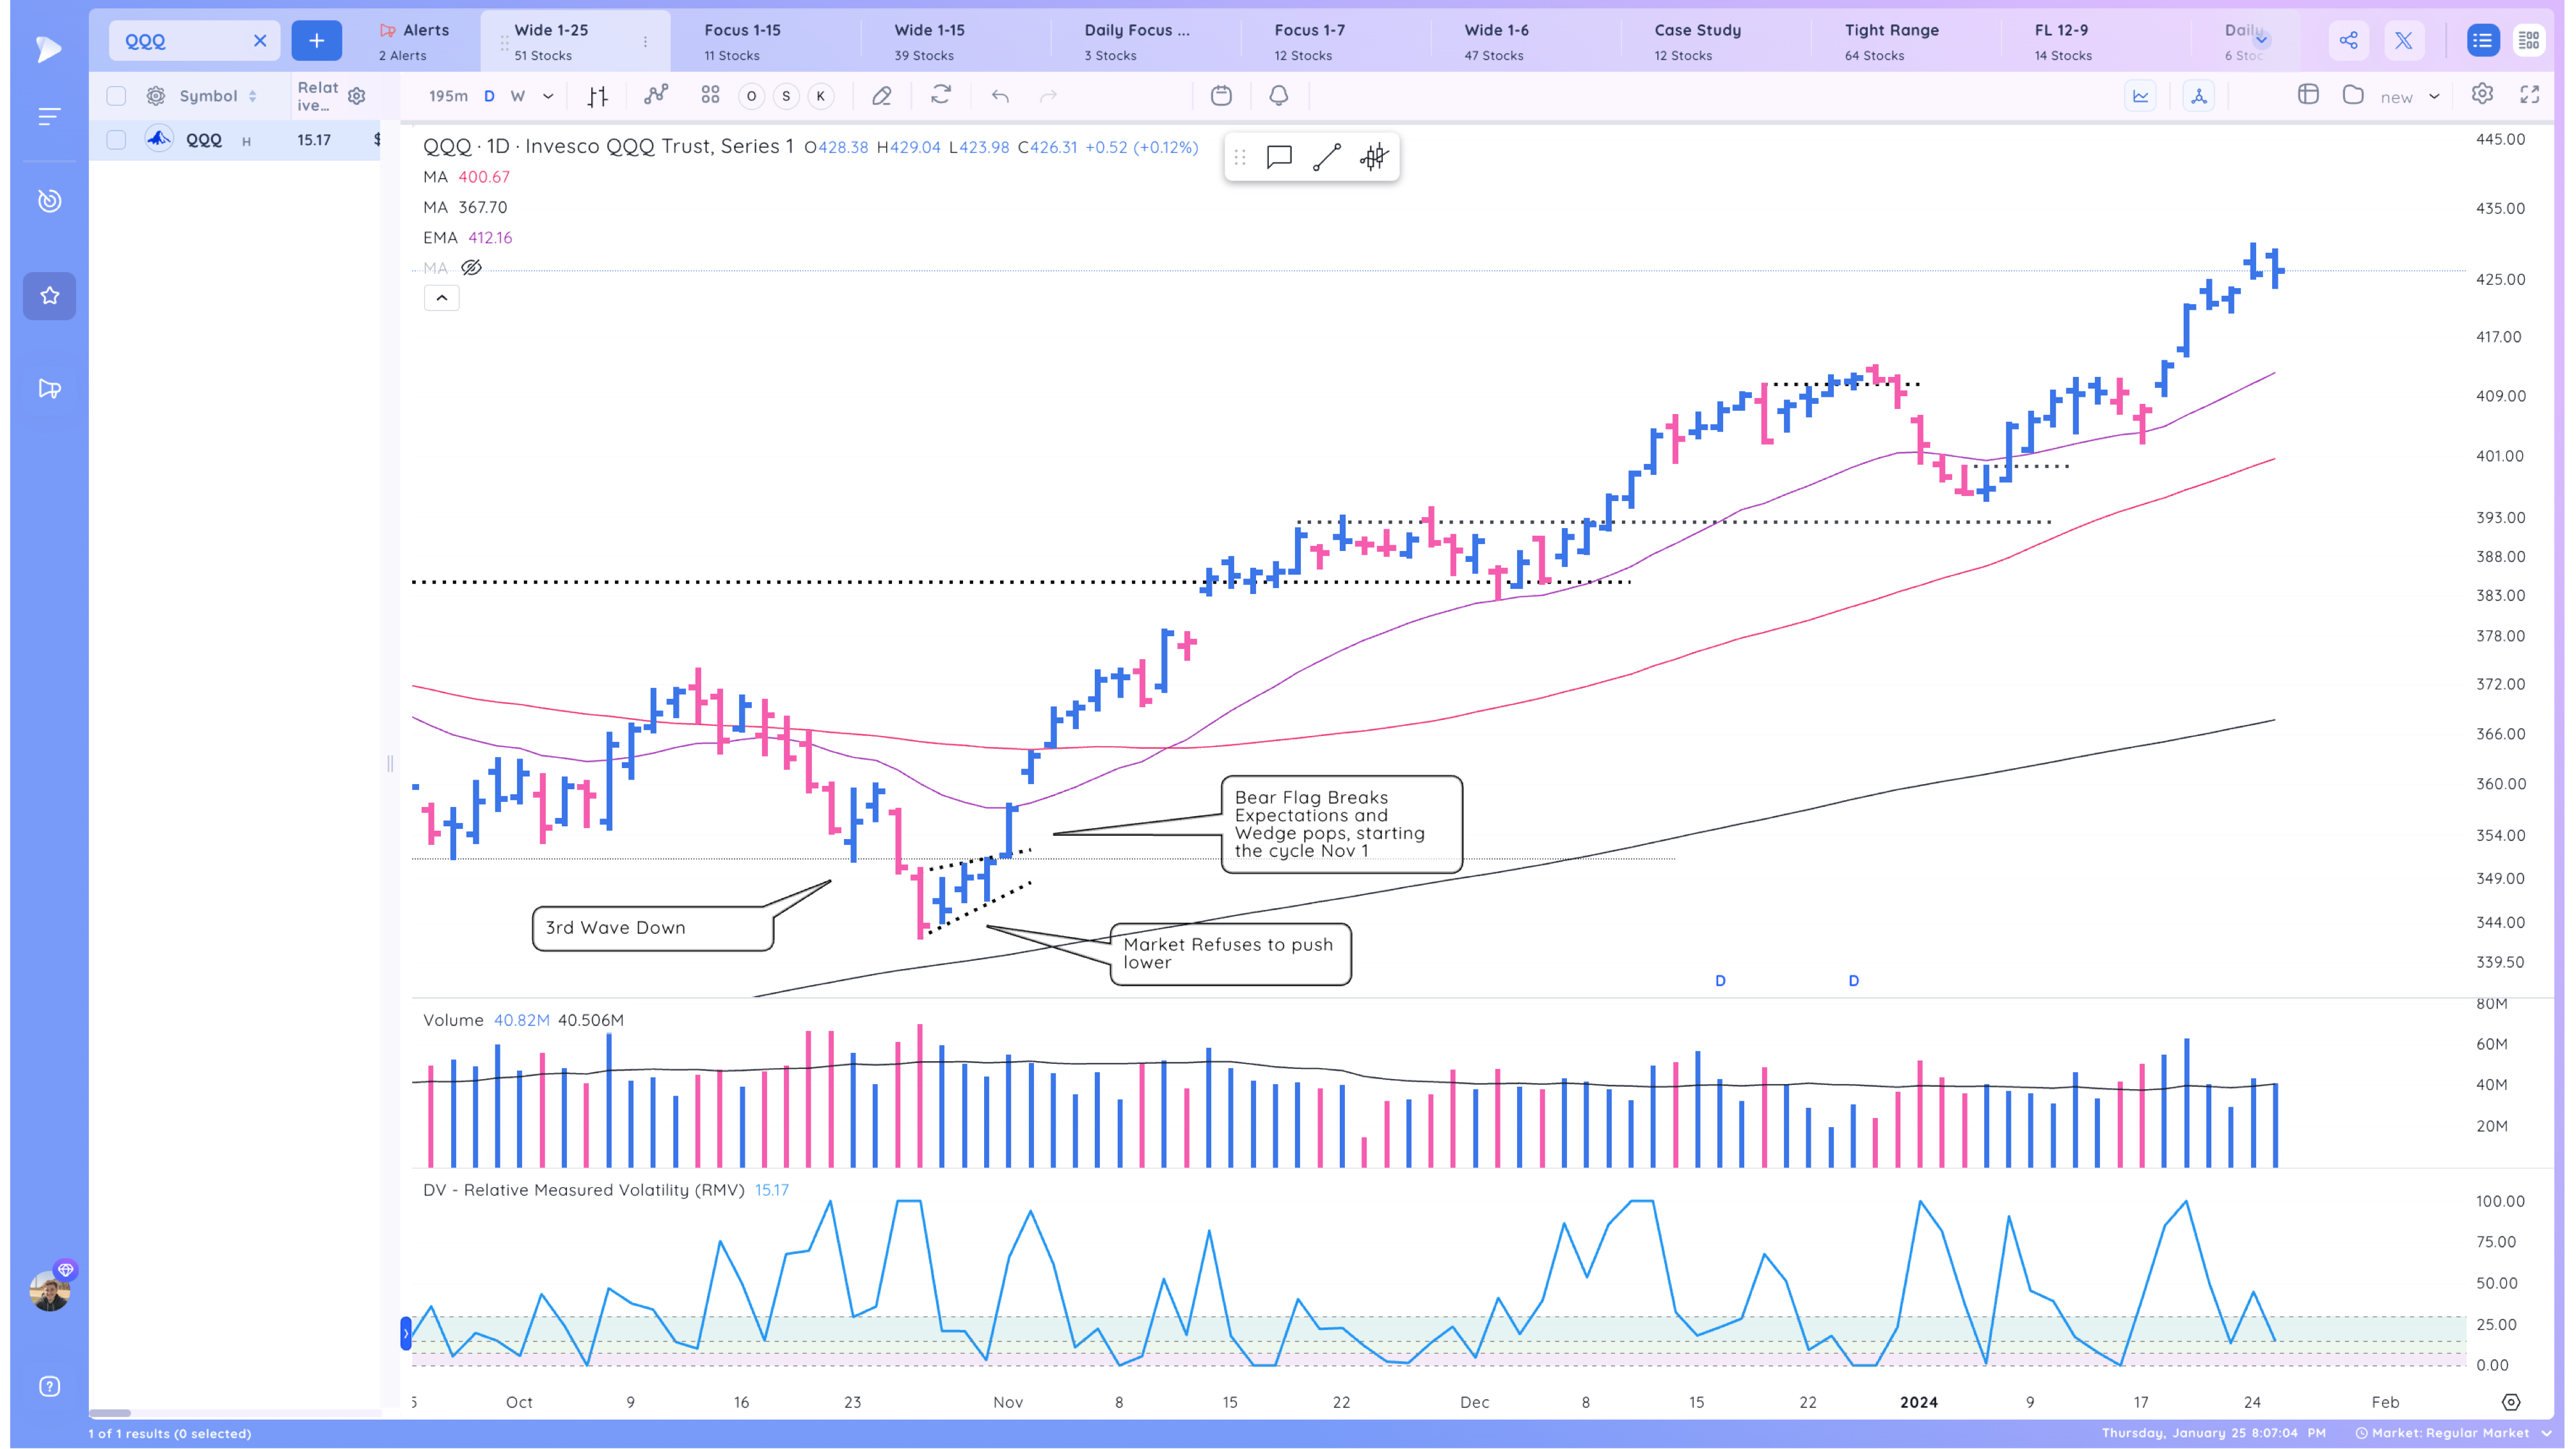The image size is (2576, 1449).
Task: Select the 195m timeframe
Action: click(448, 96)
